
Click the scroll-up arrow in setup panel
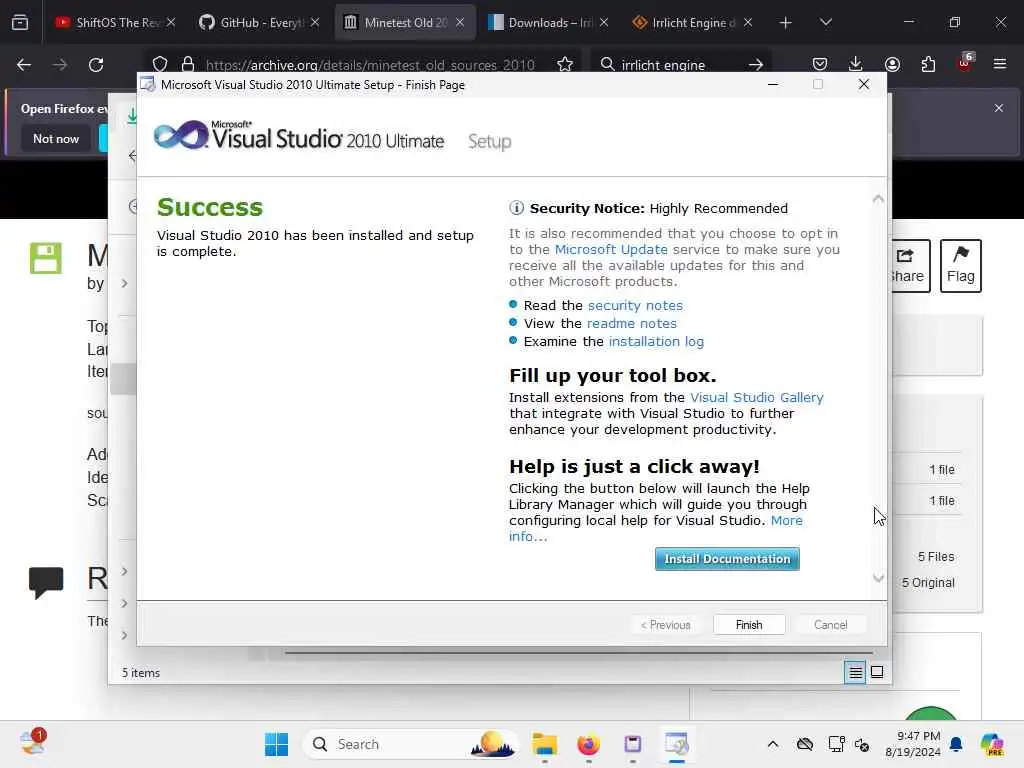click(878, 199)
